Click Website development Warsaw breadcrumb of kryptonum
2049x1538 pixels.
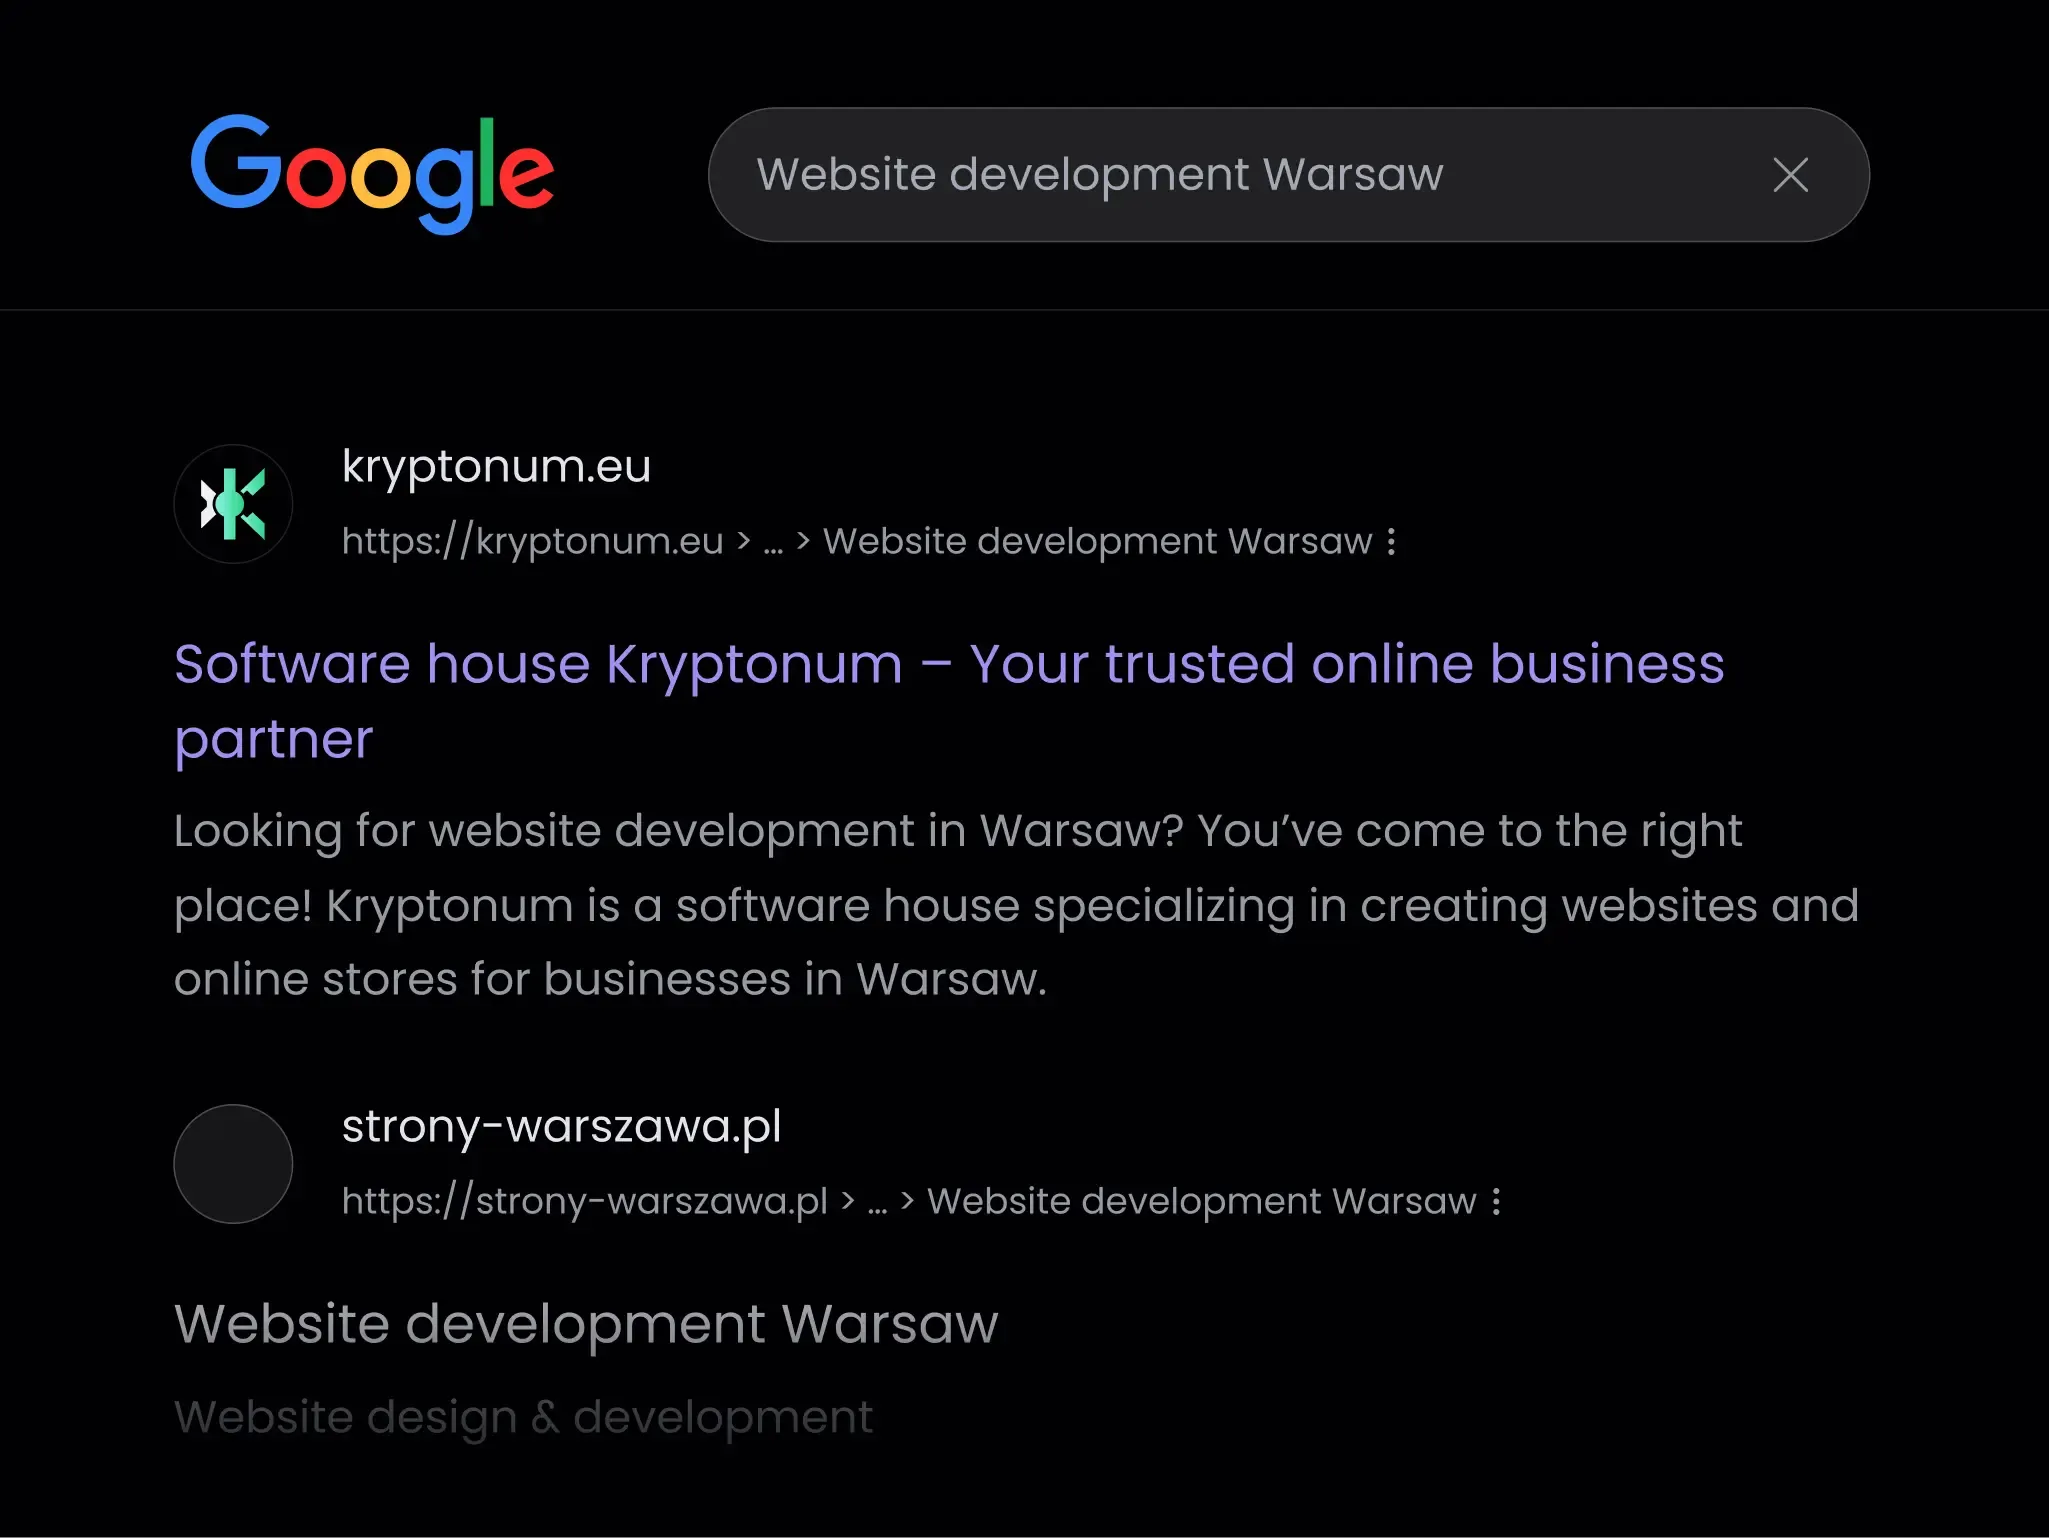1097,541
